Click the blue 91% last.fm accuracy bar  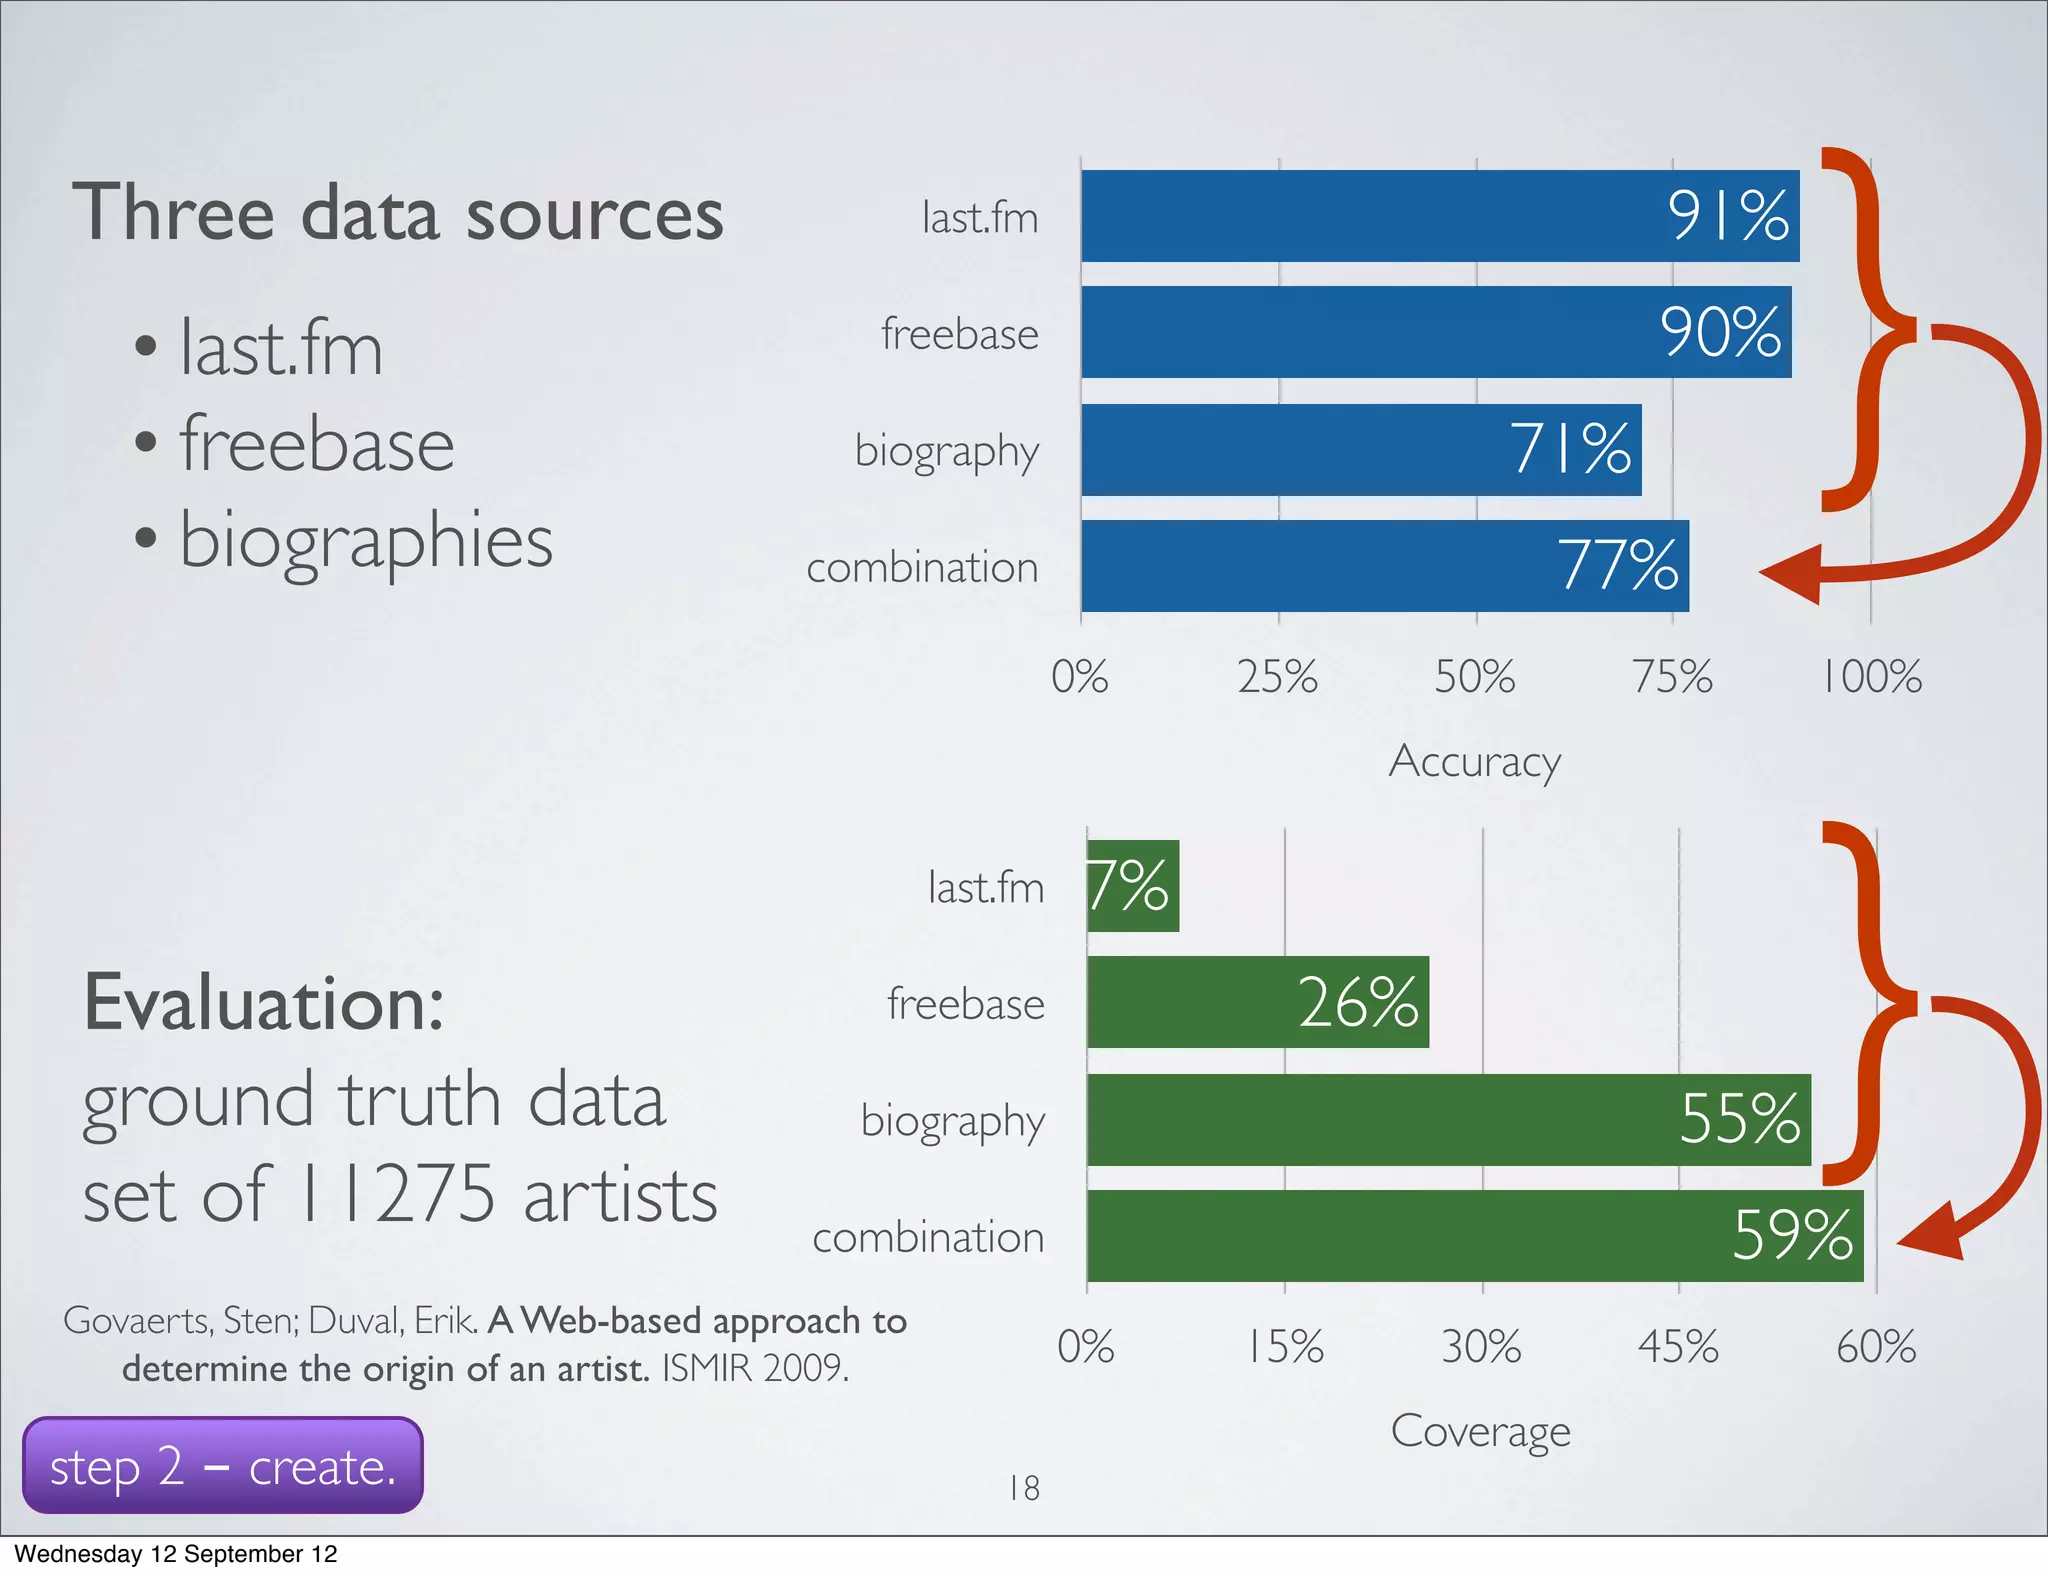tap(1440, 216)
